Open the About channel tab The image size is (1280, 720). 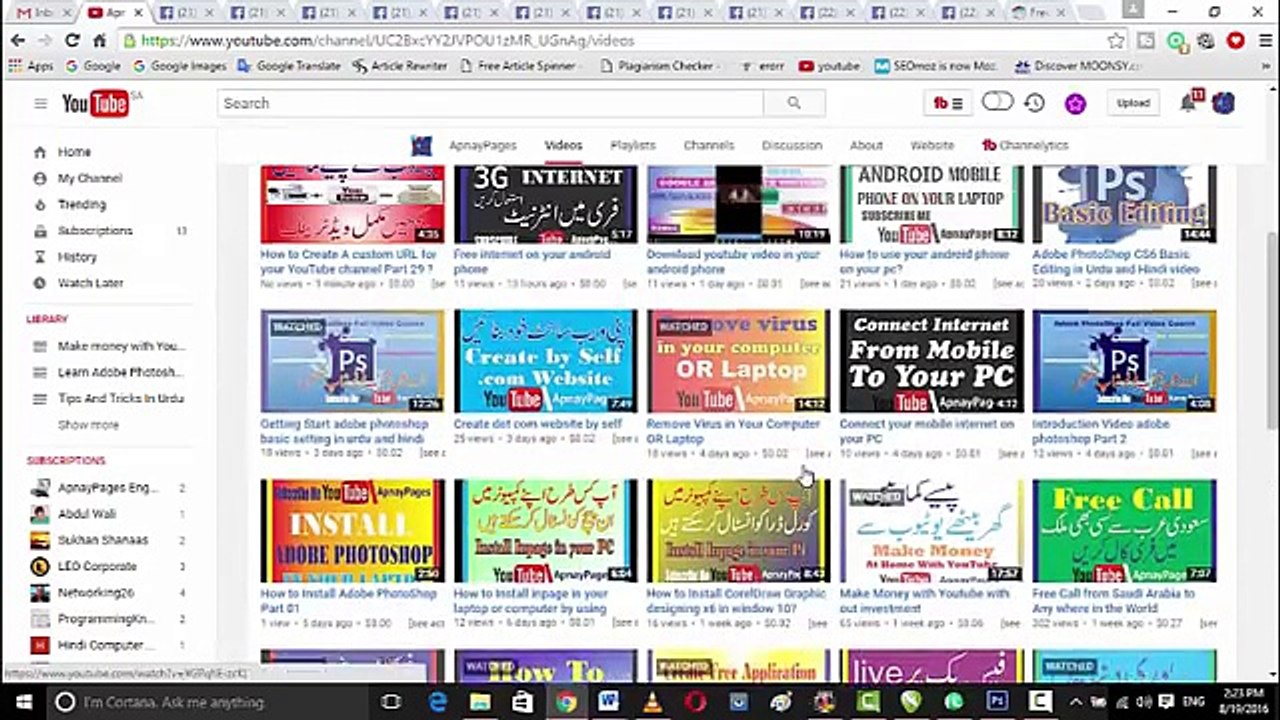coord(866,145)
